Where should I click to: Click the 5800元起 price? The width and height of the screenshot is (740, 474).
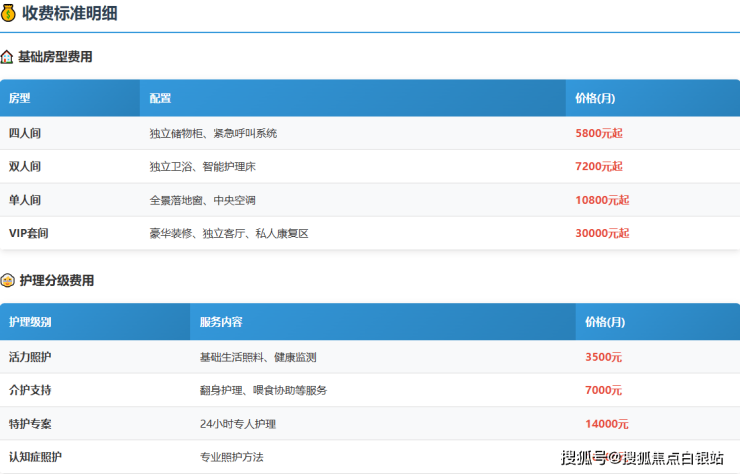point(599,133)
